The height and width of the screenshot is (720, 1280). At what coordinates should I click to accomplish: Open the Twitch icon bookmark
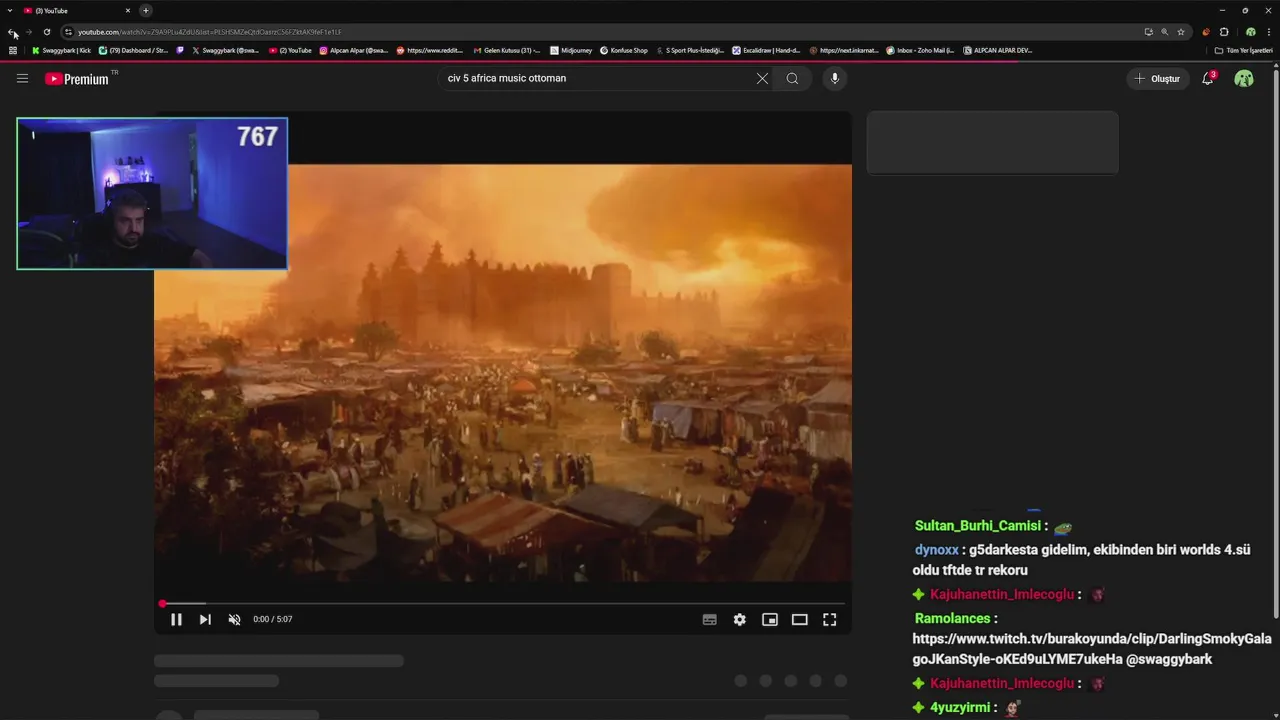tap(181, 50)
